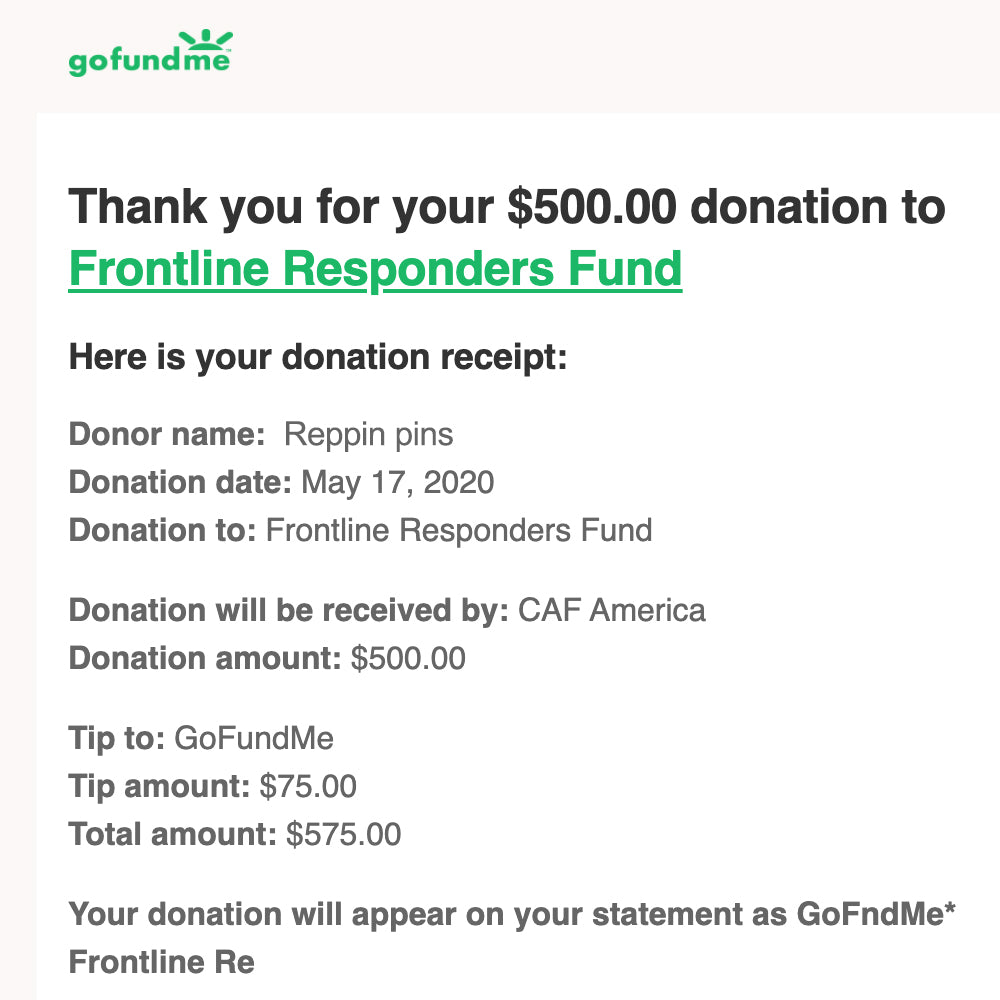
Task: Click the tip amount value '$75.00'
Action: click(308, 786)
